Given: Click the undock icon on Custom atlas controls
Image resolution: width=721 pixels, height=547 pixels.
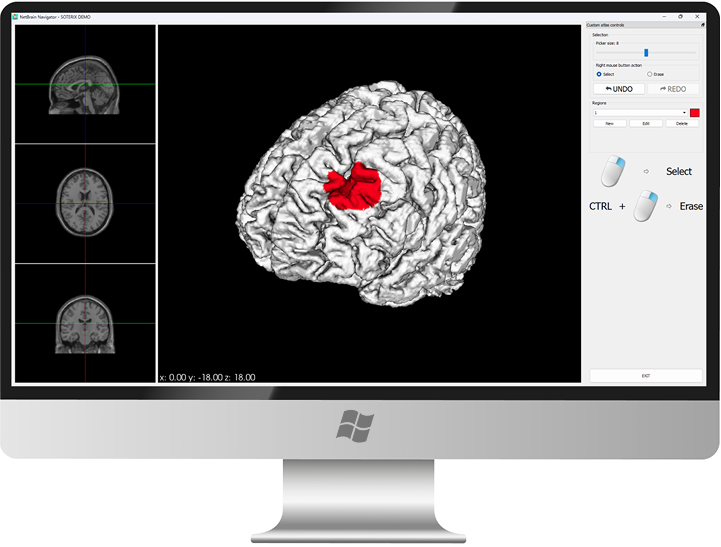Looking at the screenshot, I should coord(702,25).
